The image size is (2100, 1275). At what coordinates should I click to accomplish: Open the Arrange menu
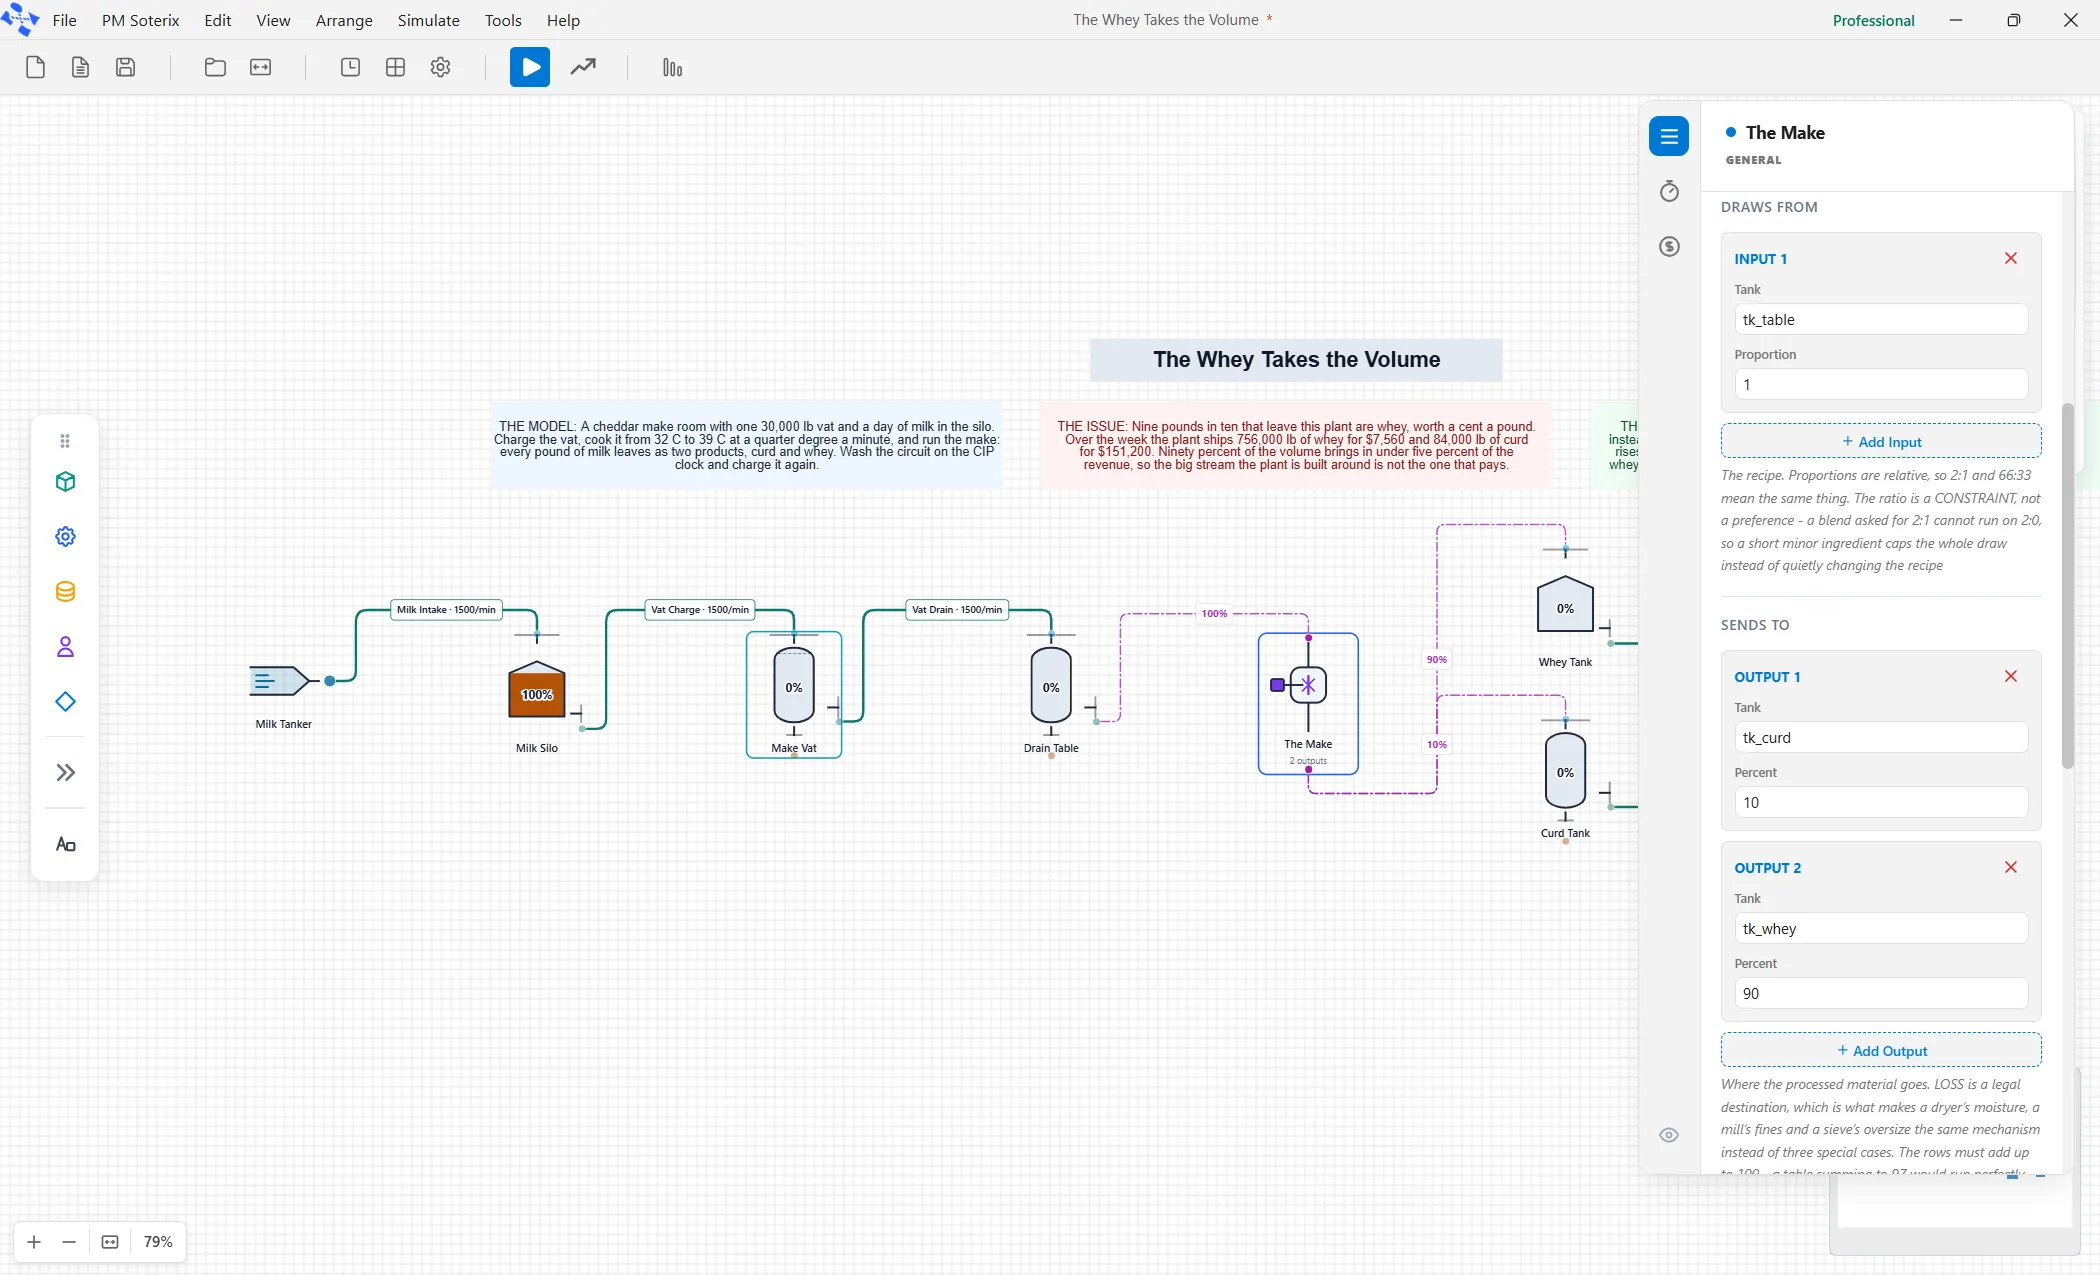pyautogui.click(x=344, y=20)
